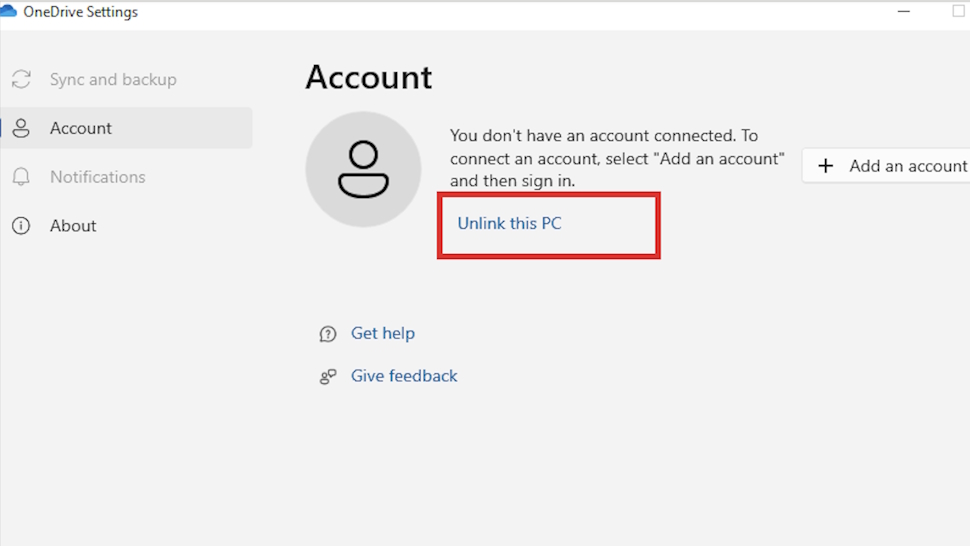Select the Account sidebar item

tap(126, 128)
